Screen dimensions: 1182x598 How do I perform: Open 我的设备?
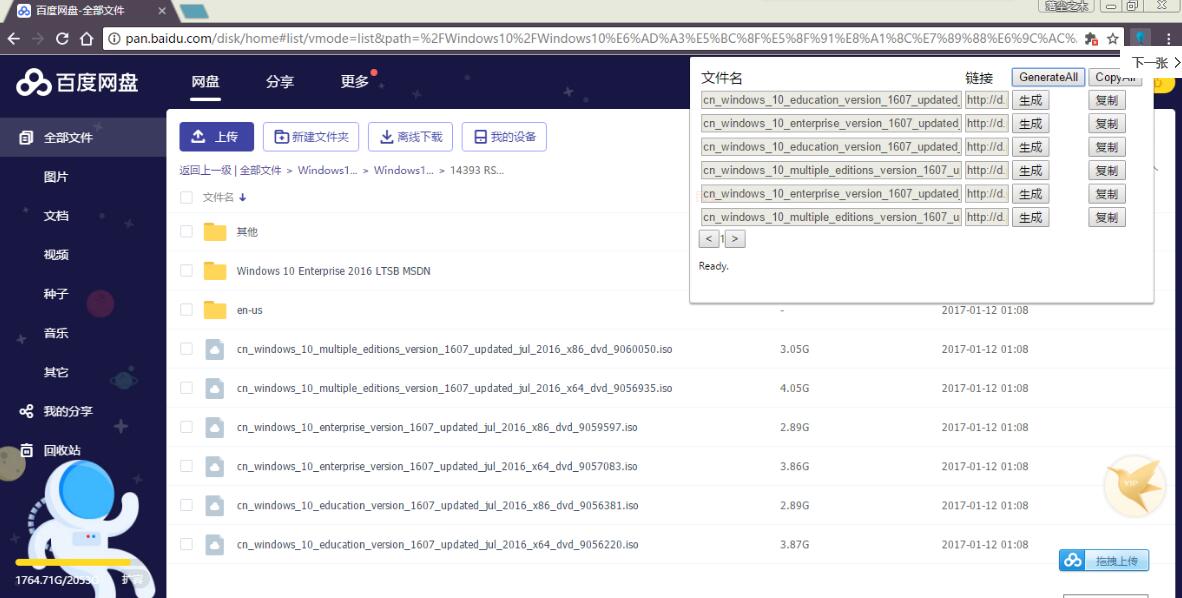(x=504, y=136)
